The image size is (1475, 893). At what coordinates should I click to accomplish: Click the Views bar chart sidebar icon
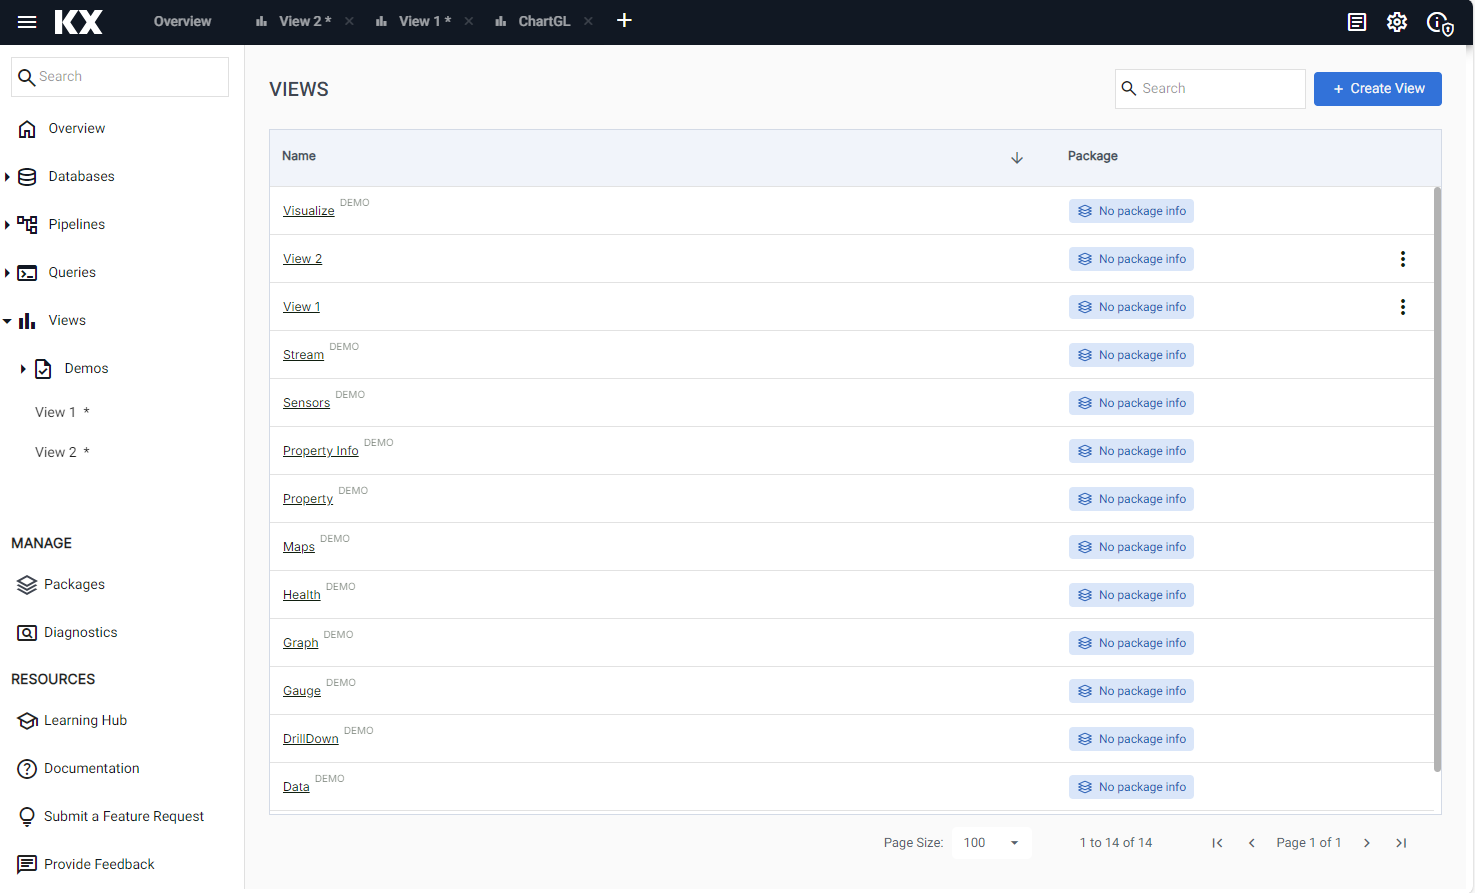click(x=27, y=321)
